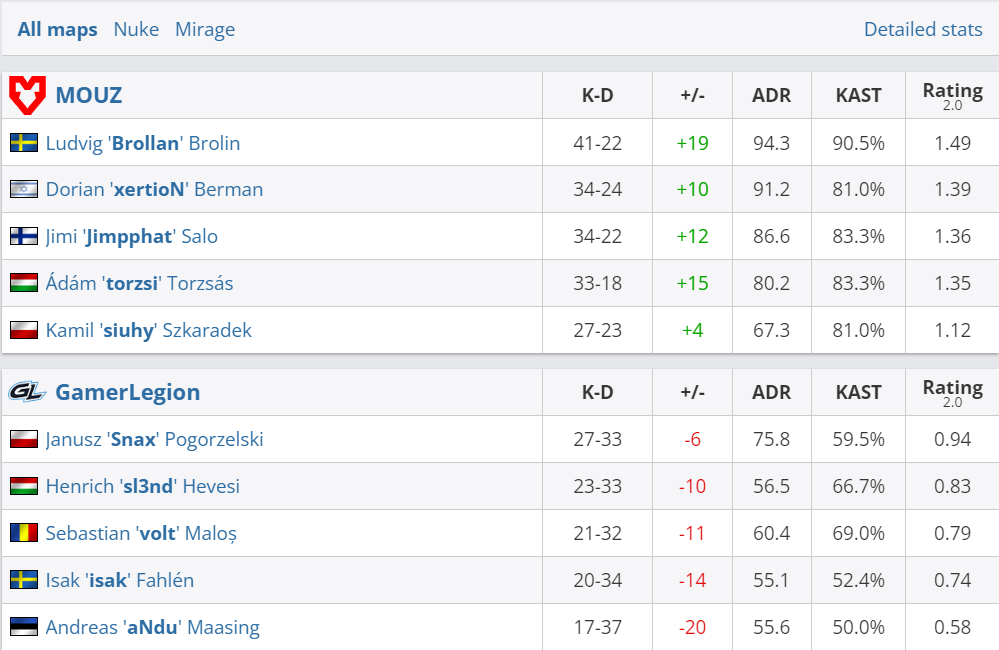Click the Polish flag beside Snax
Viewport: 999px width, 650px height.
coord(24,439)
